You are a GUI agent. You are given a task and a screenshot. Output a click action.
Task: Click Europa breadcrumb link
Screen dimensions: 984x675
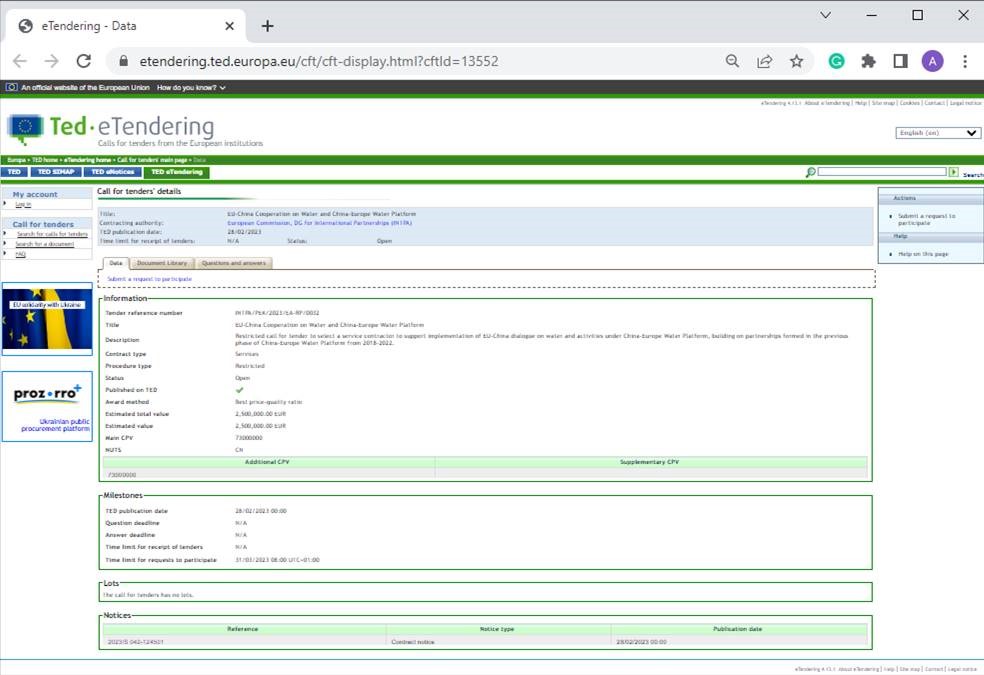pyautogui.click(x=16, y=160)
